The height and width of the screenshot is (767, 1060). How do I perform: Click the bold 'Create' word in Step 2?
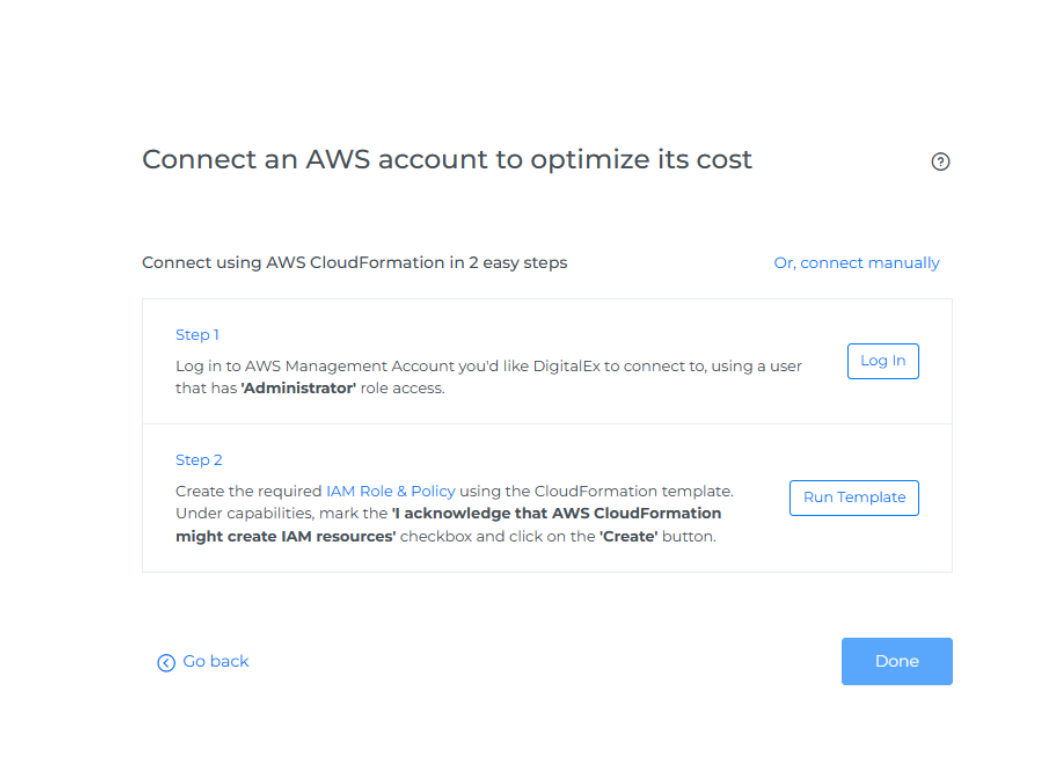tap(628, 536)
